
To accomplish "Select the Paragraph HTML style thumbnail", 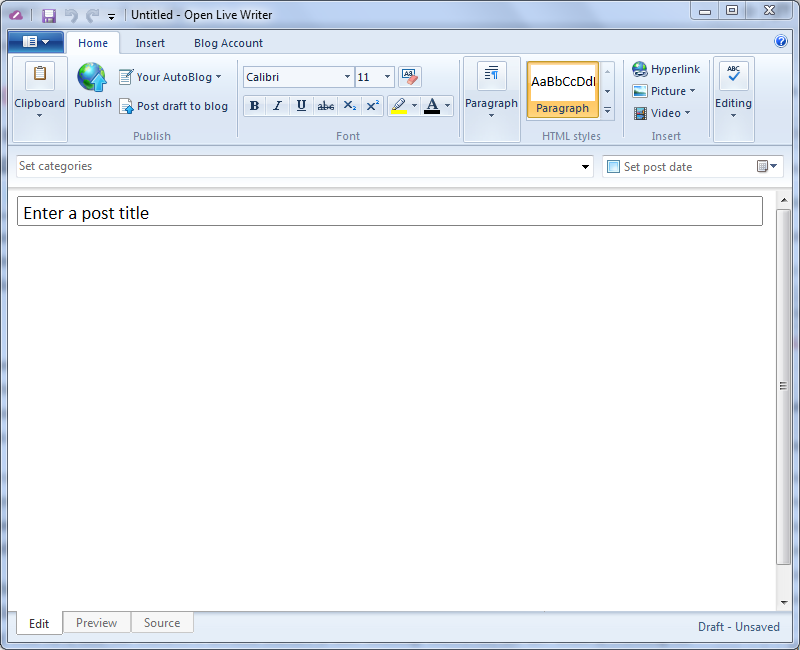I will (562, 89).
